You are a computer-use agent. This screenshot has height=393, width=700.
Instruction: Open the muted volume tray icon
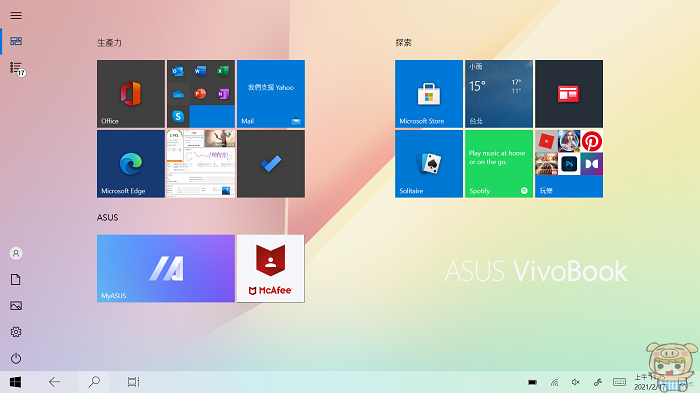pyautogui.click(x=576, y=382)
